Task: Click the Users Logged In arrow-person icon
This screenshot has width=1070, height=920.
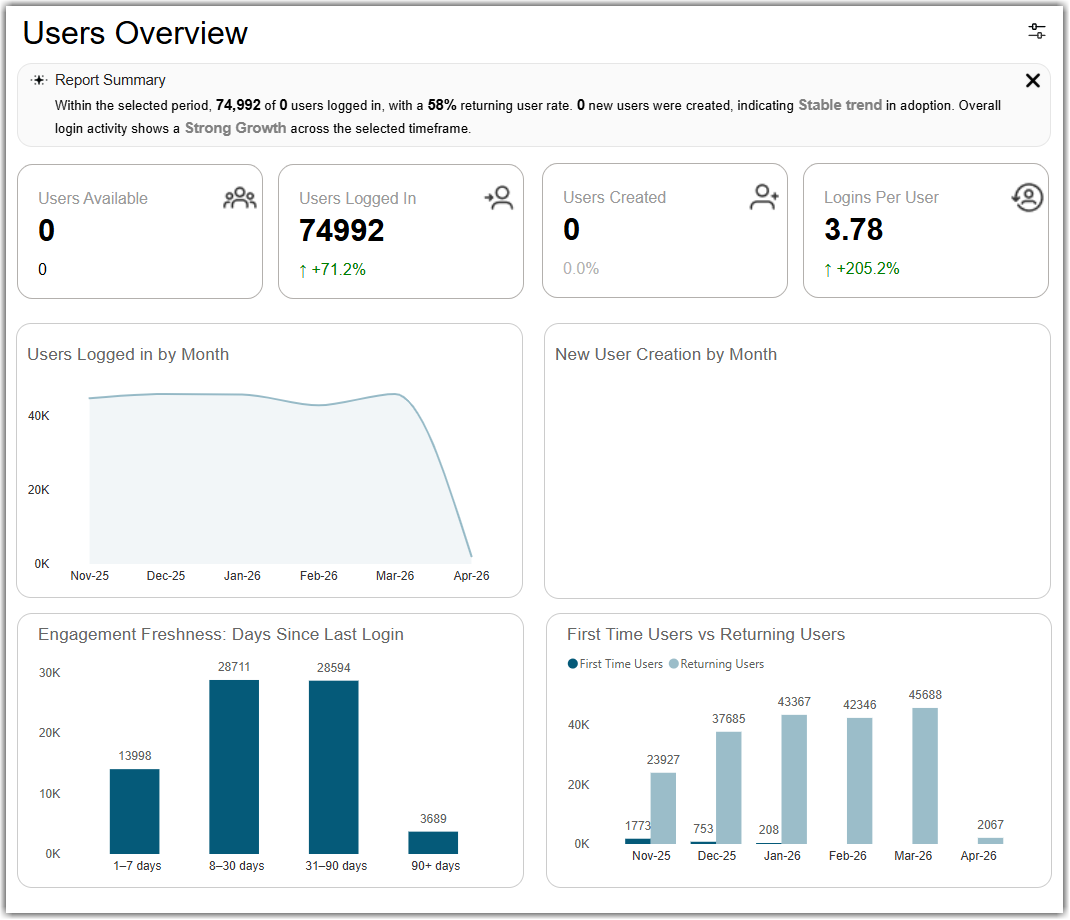Action: click(500, 198)
